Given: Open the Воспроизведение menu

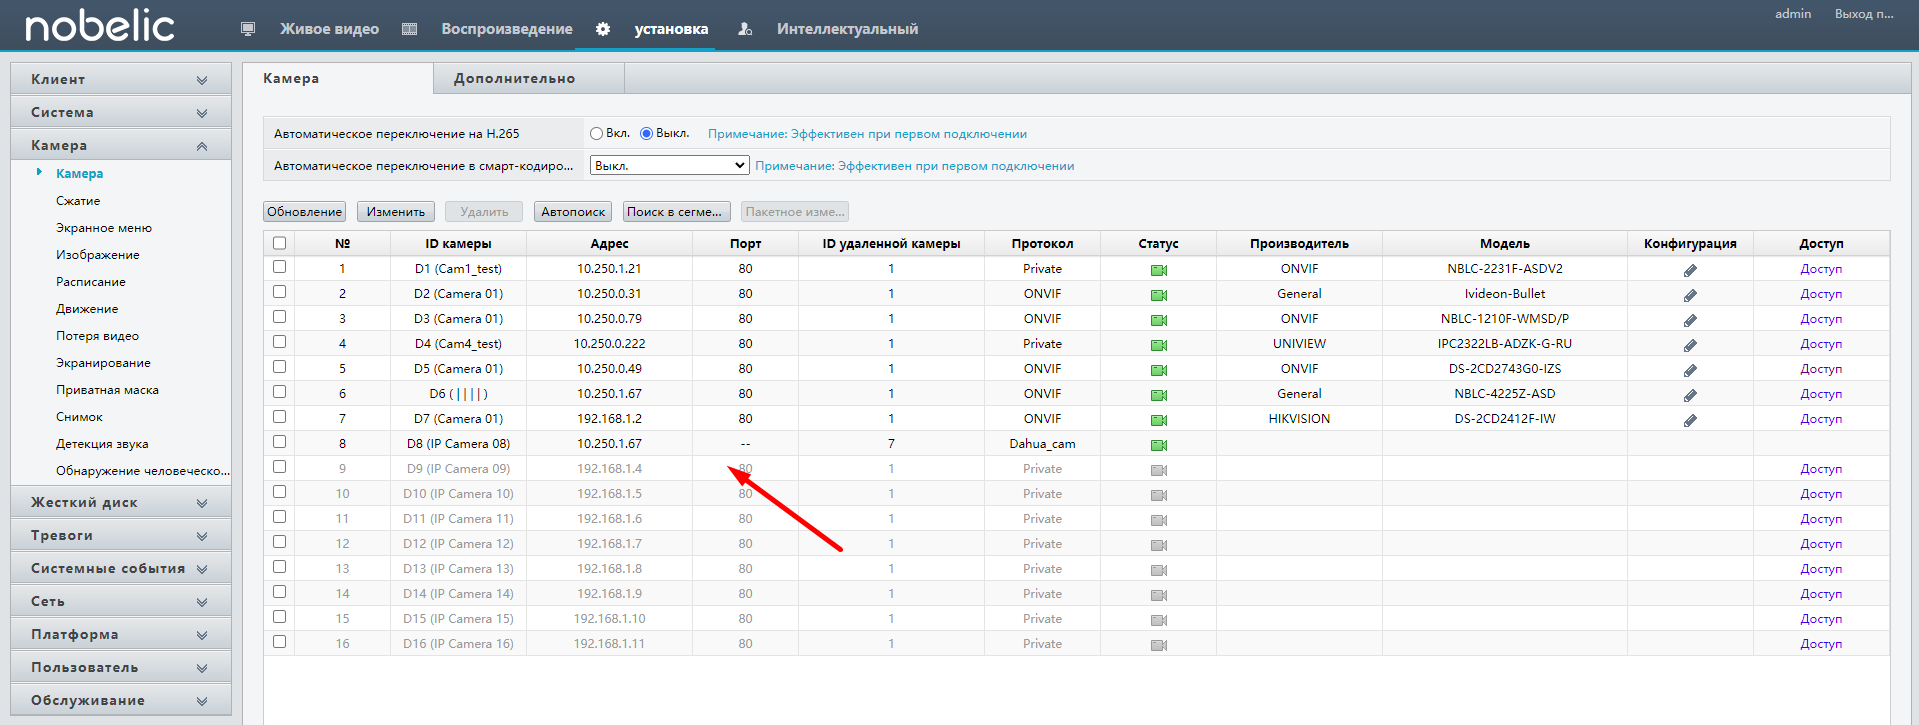Looking at the screenshot, I should click(x=507, y=29).
